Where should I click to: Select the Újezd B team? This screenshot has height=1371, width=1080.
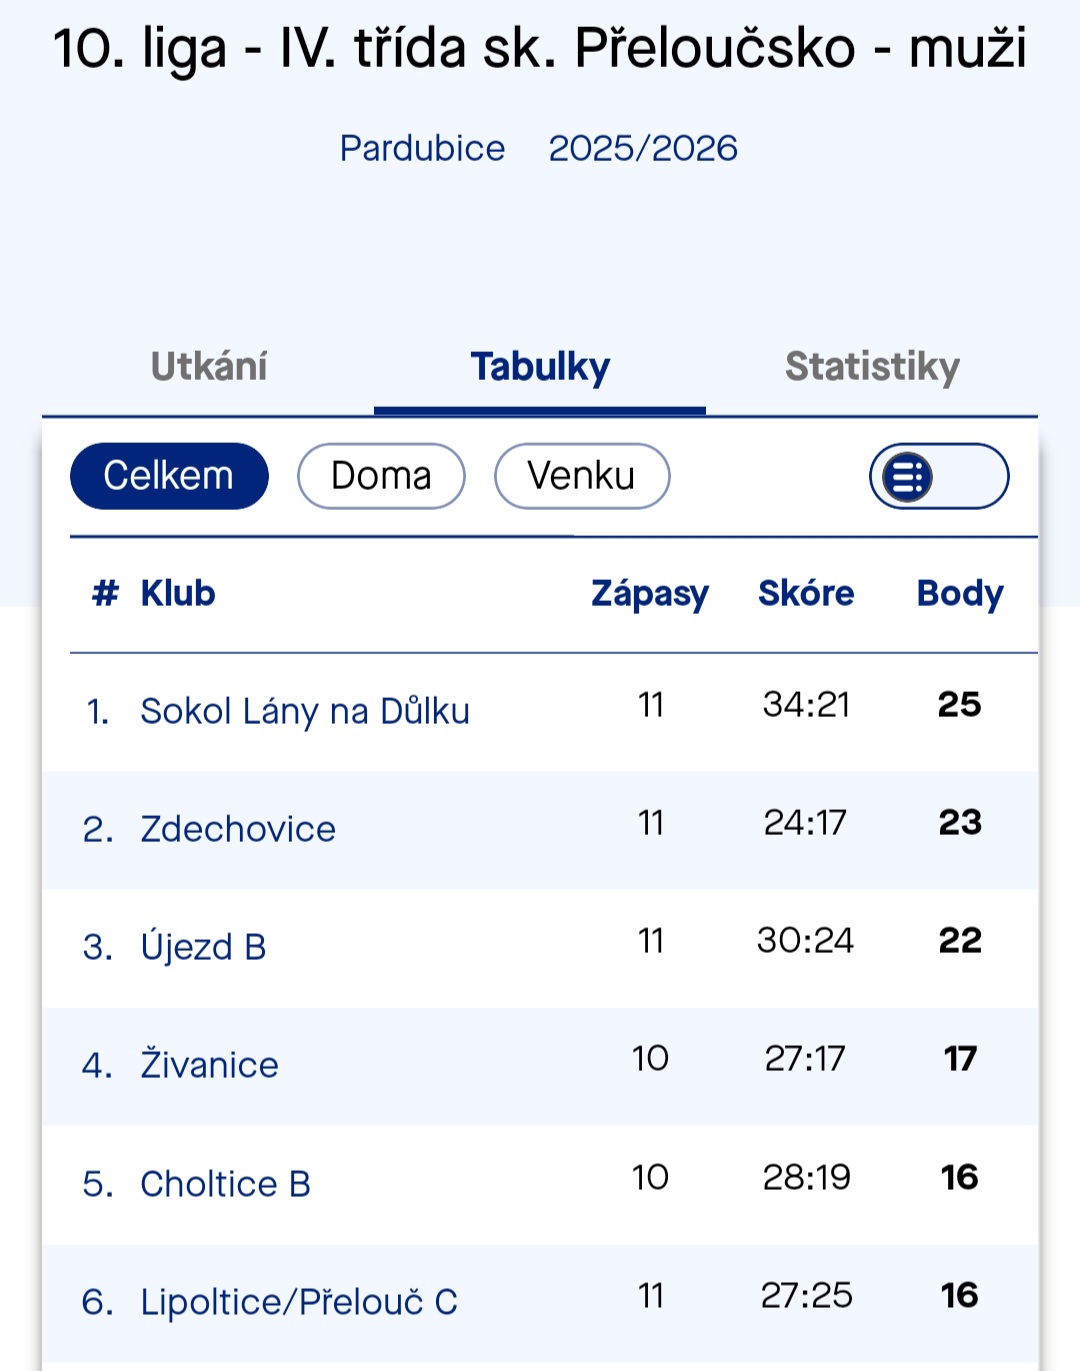(x=203, y=947)
